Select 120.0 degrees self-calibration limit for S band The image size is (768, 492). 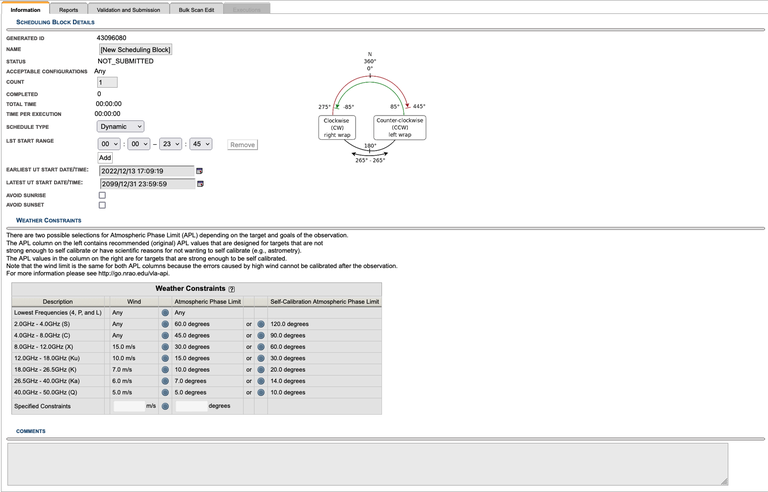point(260,324)
